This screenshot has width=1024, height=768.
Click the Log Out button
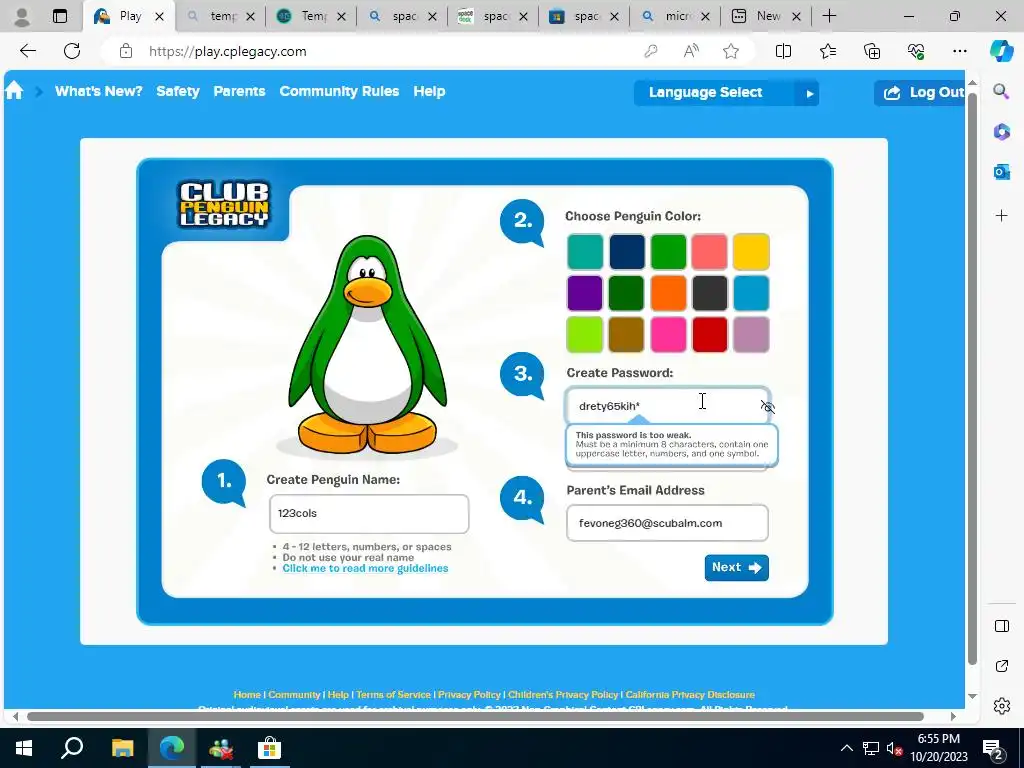921,93
